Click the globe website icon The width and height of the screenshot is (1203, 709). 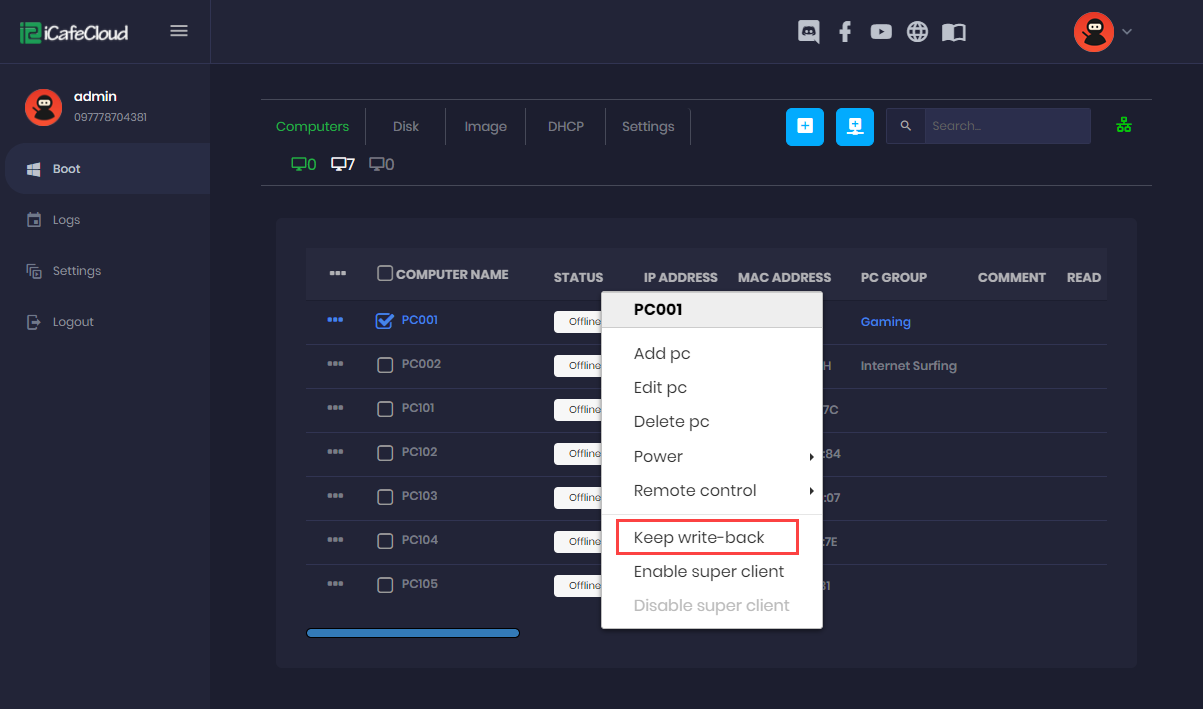point(917,31)
